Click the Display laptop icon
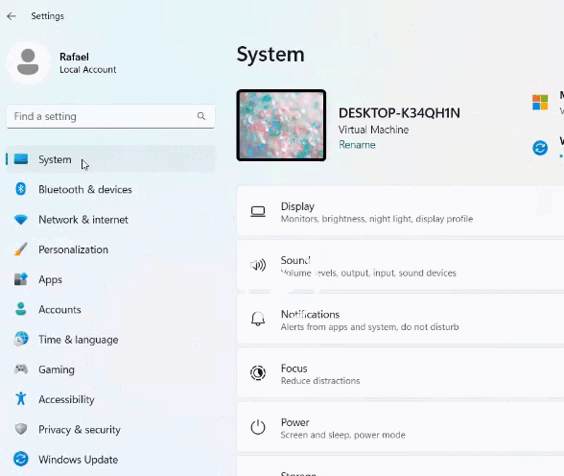564x476 pixels. click(258, 212)
